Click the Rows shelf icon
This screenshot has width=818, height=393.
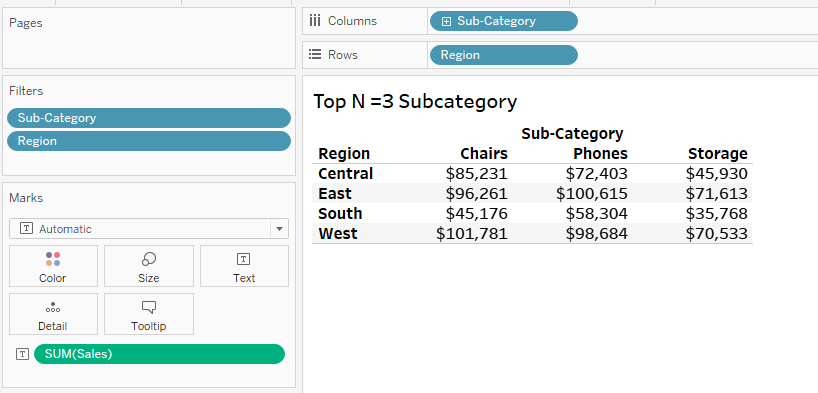coord(315,54)
